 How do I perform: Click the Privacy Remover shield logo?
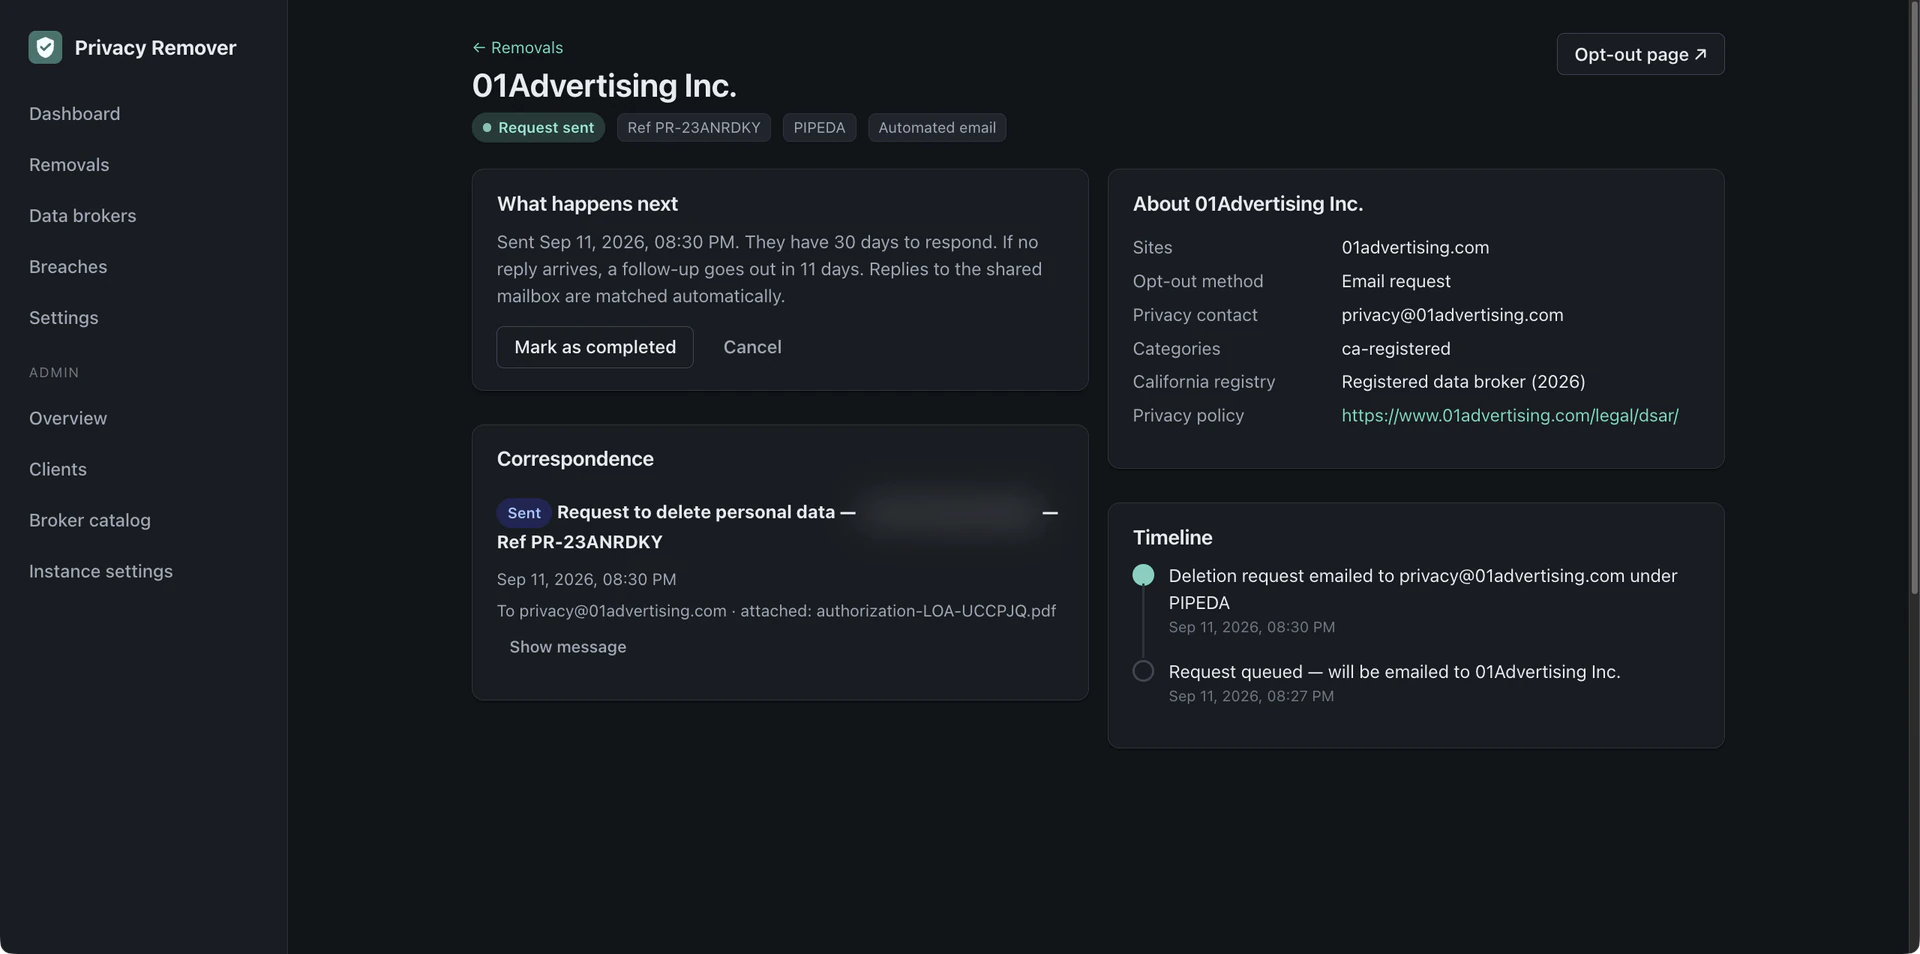coord(45,47)
